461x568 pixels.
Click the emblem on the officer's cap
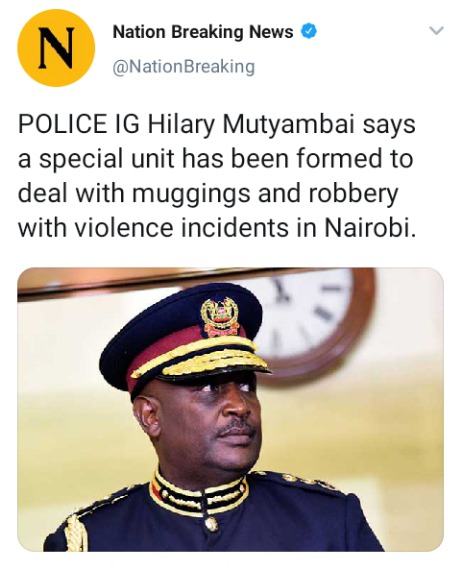(220, 317)
